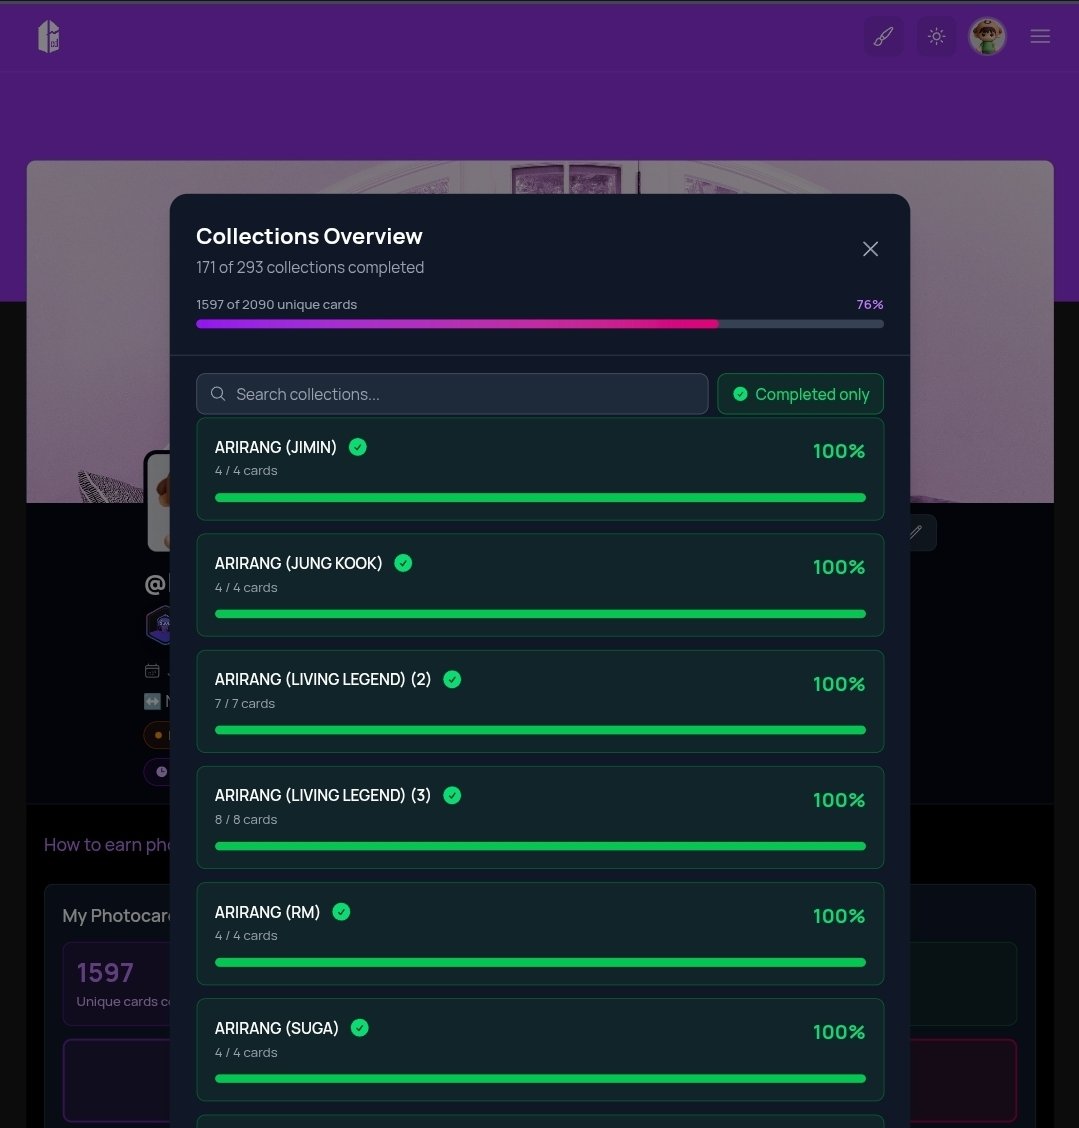Click the pencil edit icon behind the dialog
Viewport: 1079px width, 1128px height.
tap(916, 532)
